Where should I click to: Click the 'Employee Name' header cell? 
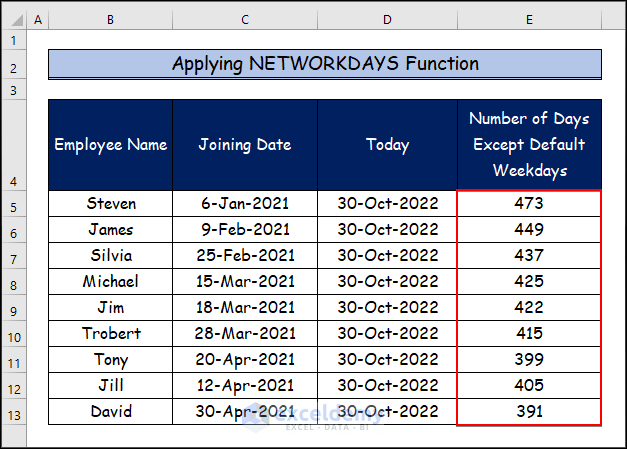(x=111, y=145)
